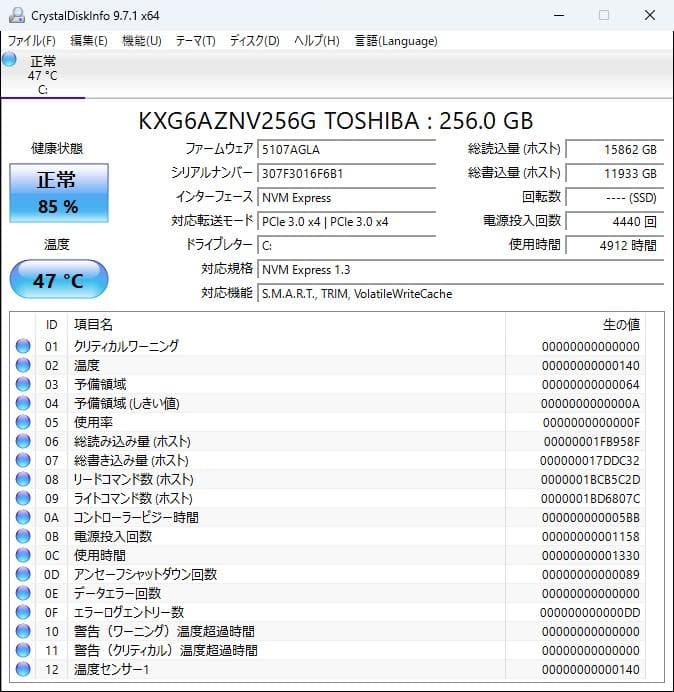Click raw value 000000000005BB
The width and height of the screenshot is (674, 692).
pyautogui.click(x=591, y=517)
